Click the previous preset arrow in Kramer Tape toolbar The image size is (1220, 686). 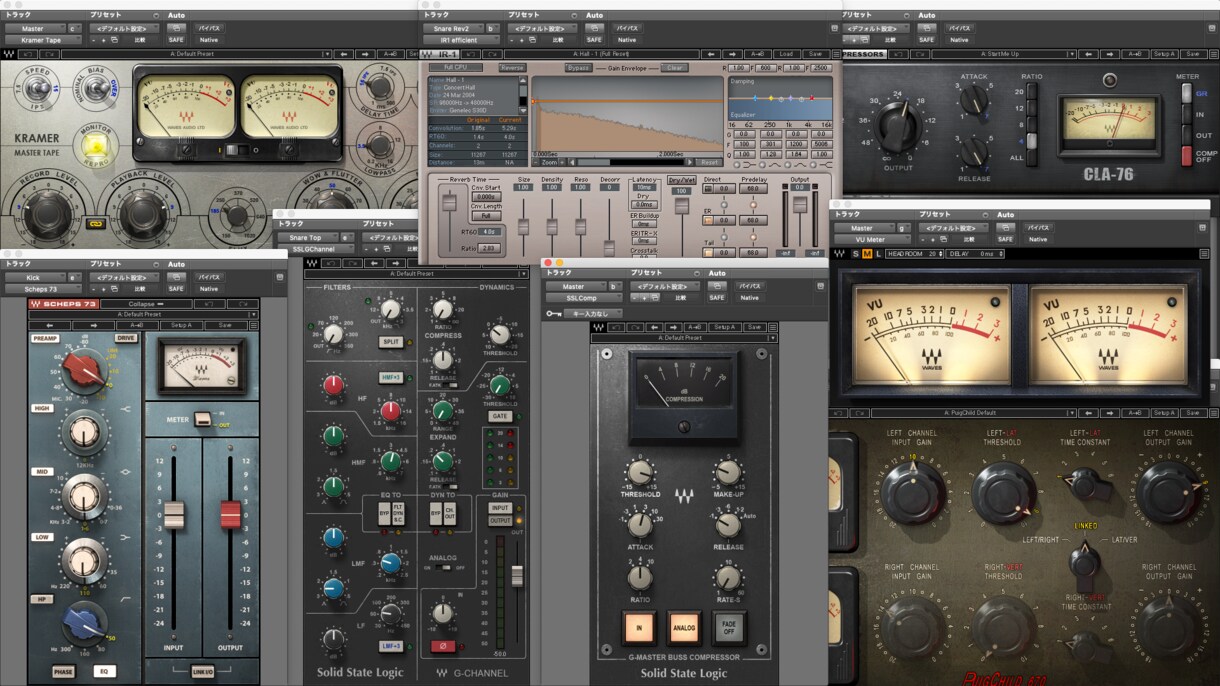click(343, 54)
